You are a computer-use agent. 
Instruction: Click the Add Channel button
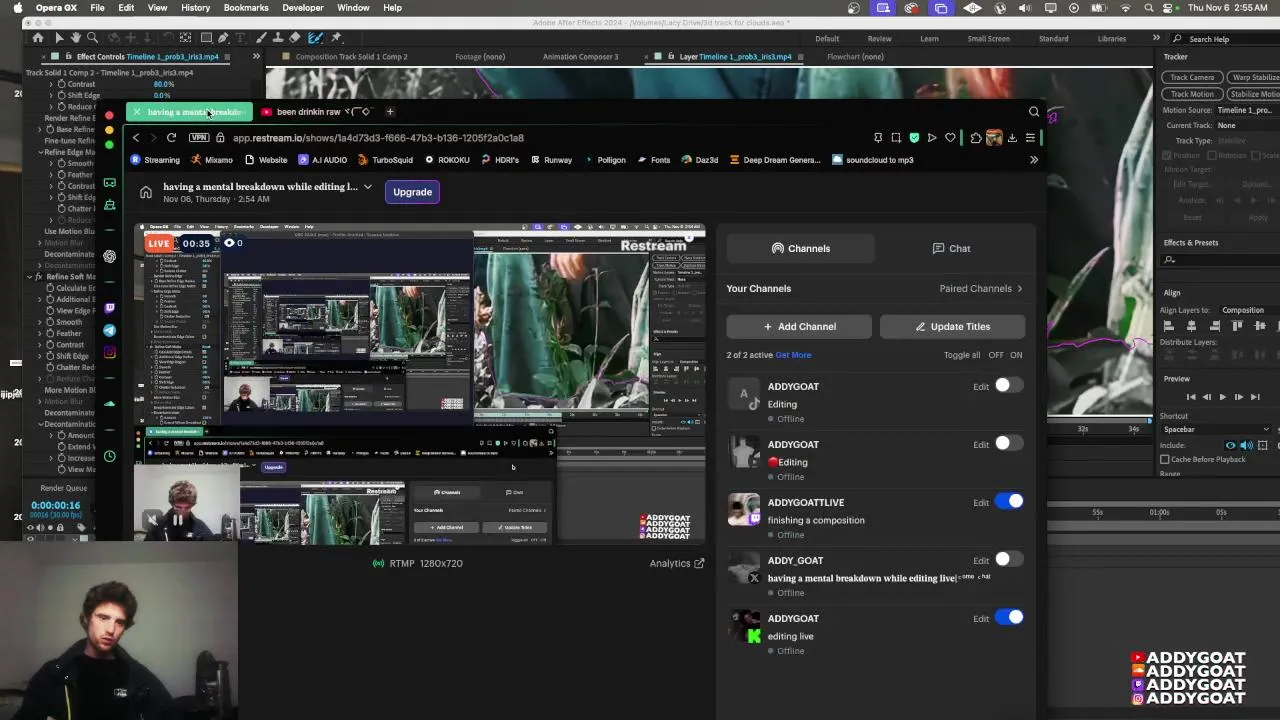(799, 326)
